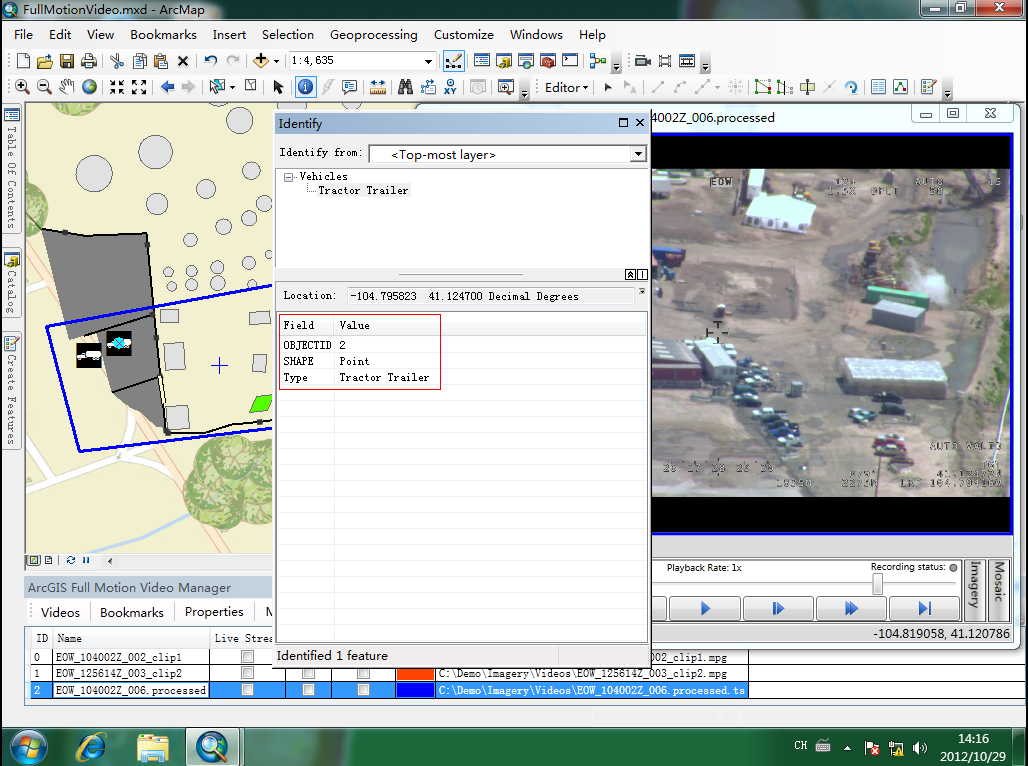This screenshot has width=1028, height=766.
Task: Open the ModelBuilder window icon
Action: pos(597,61)
